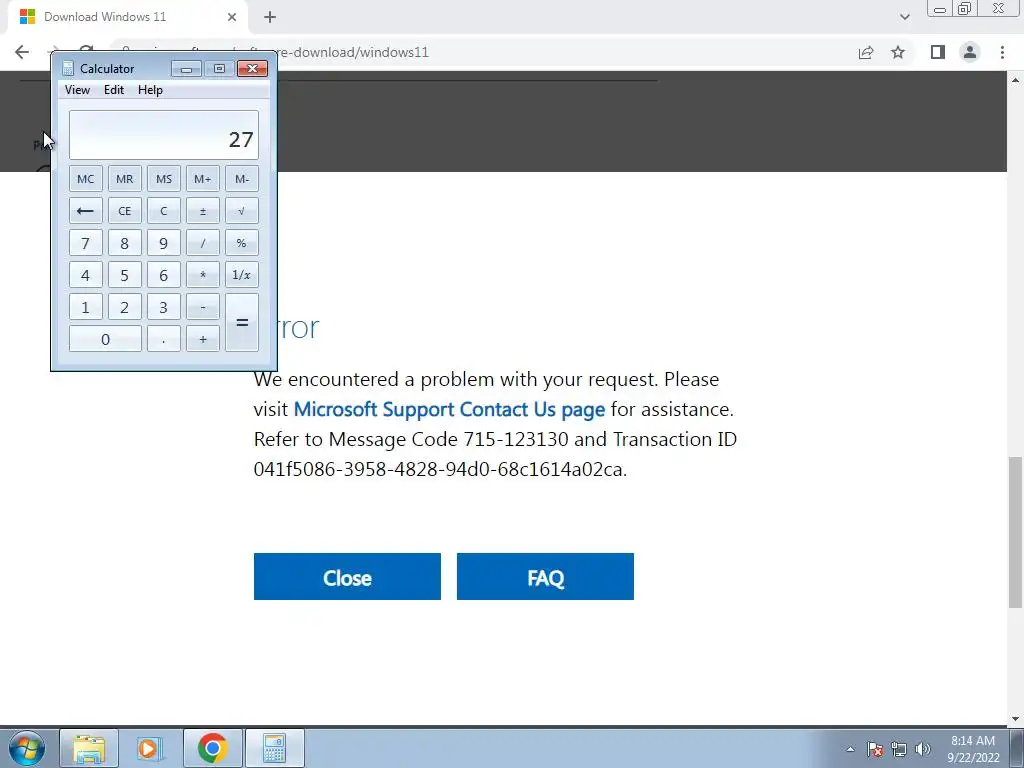Open the Calculator Edit menu
The height and width of the screenshot is (768, 1024).
click(x=114, y=90)
